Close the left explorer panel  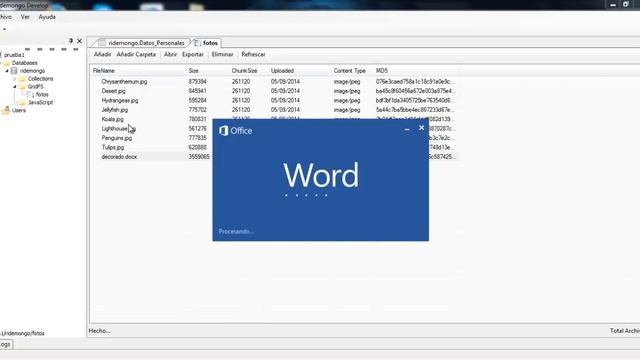tap(80, 41)
